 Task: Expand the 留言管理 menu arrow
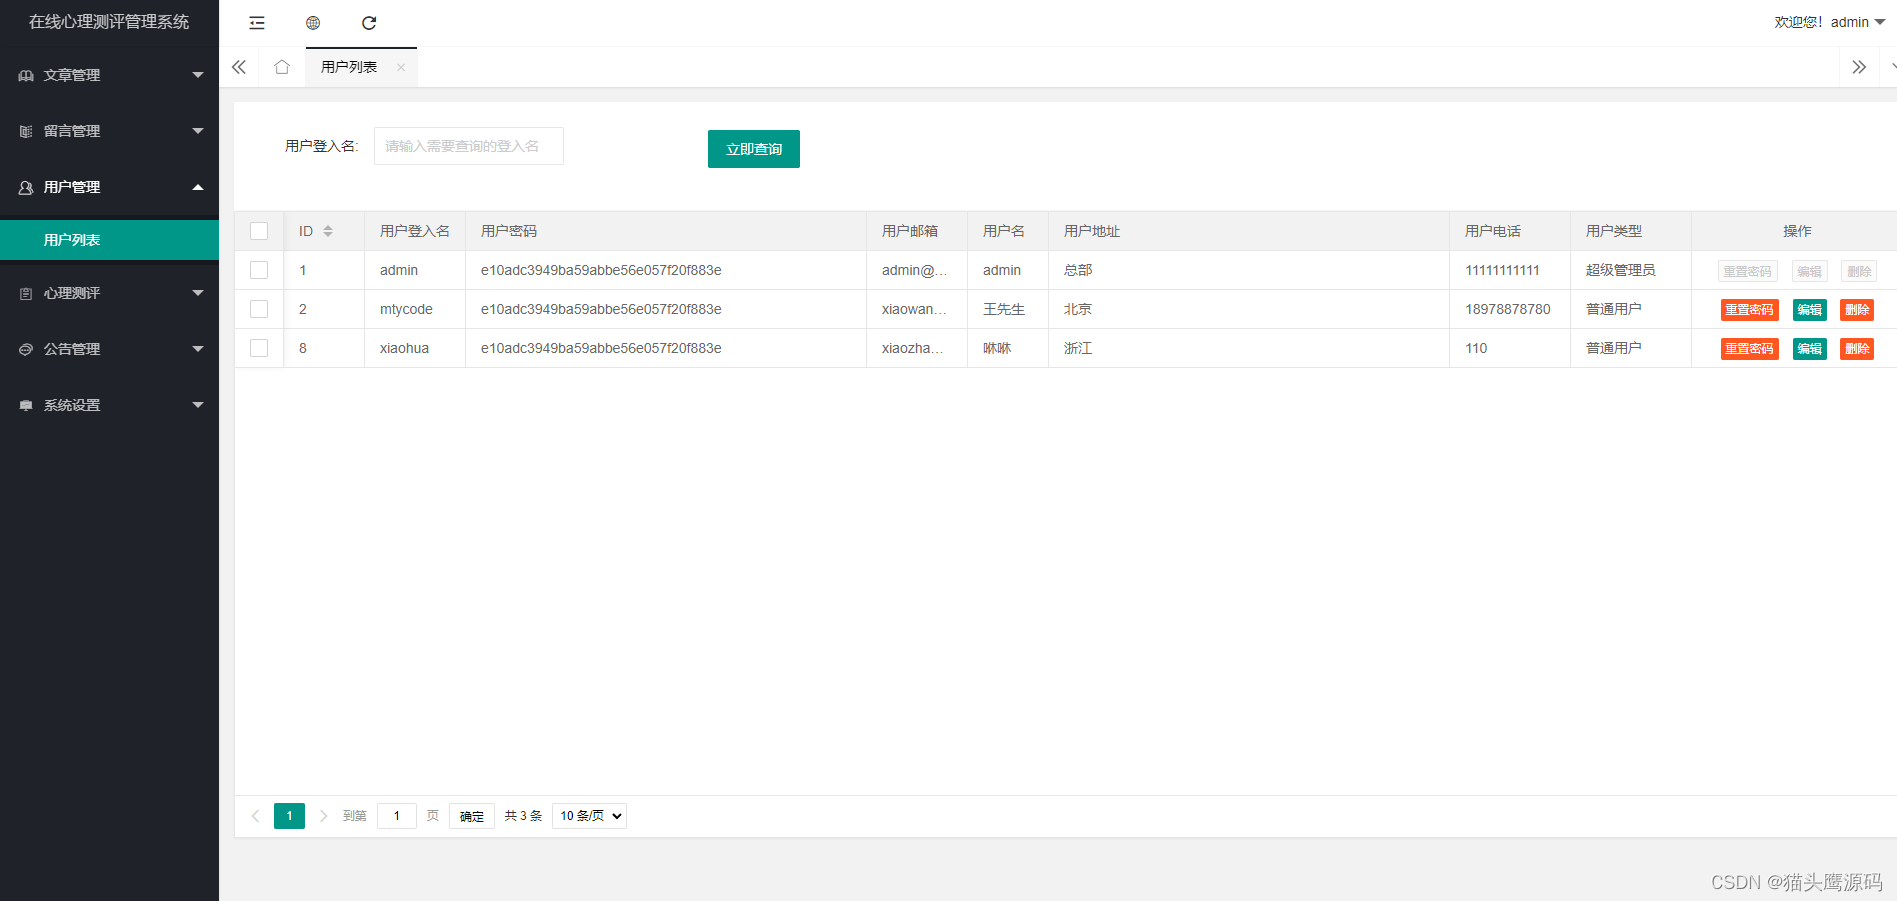click(198, 131)
